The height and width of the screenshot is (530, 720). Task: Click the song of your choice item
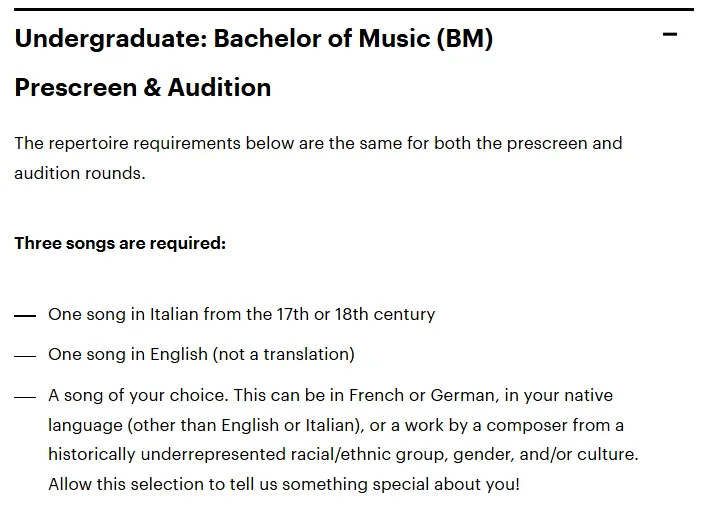pyautogui.click(x=343, y=440)
